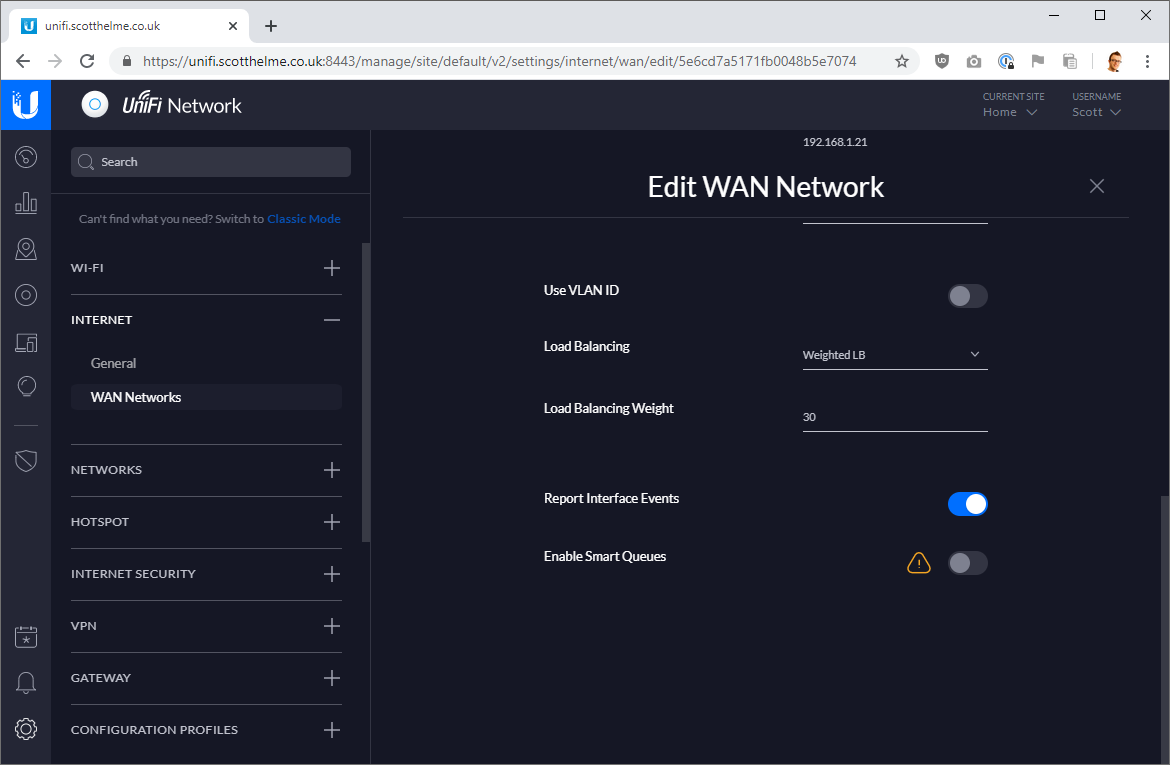Expand the WI-FI settings section
Screen dimensions: 1170x765
[x=332, y=268]
